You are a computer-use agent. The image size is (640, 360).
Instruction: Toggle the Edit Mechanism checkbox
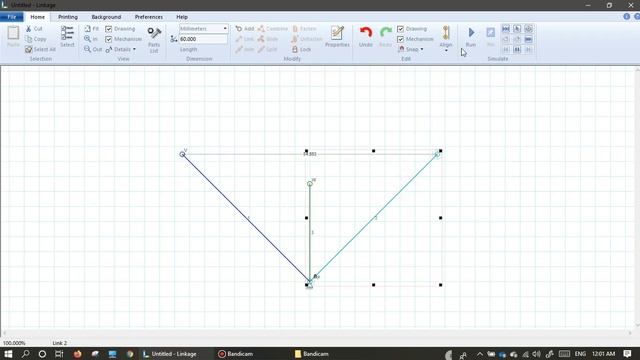[x=400, y=39]
